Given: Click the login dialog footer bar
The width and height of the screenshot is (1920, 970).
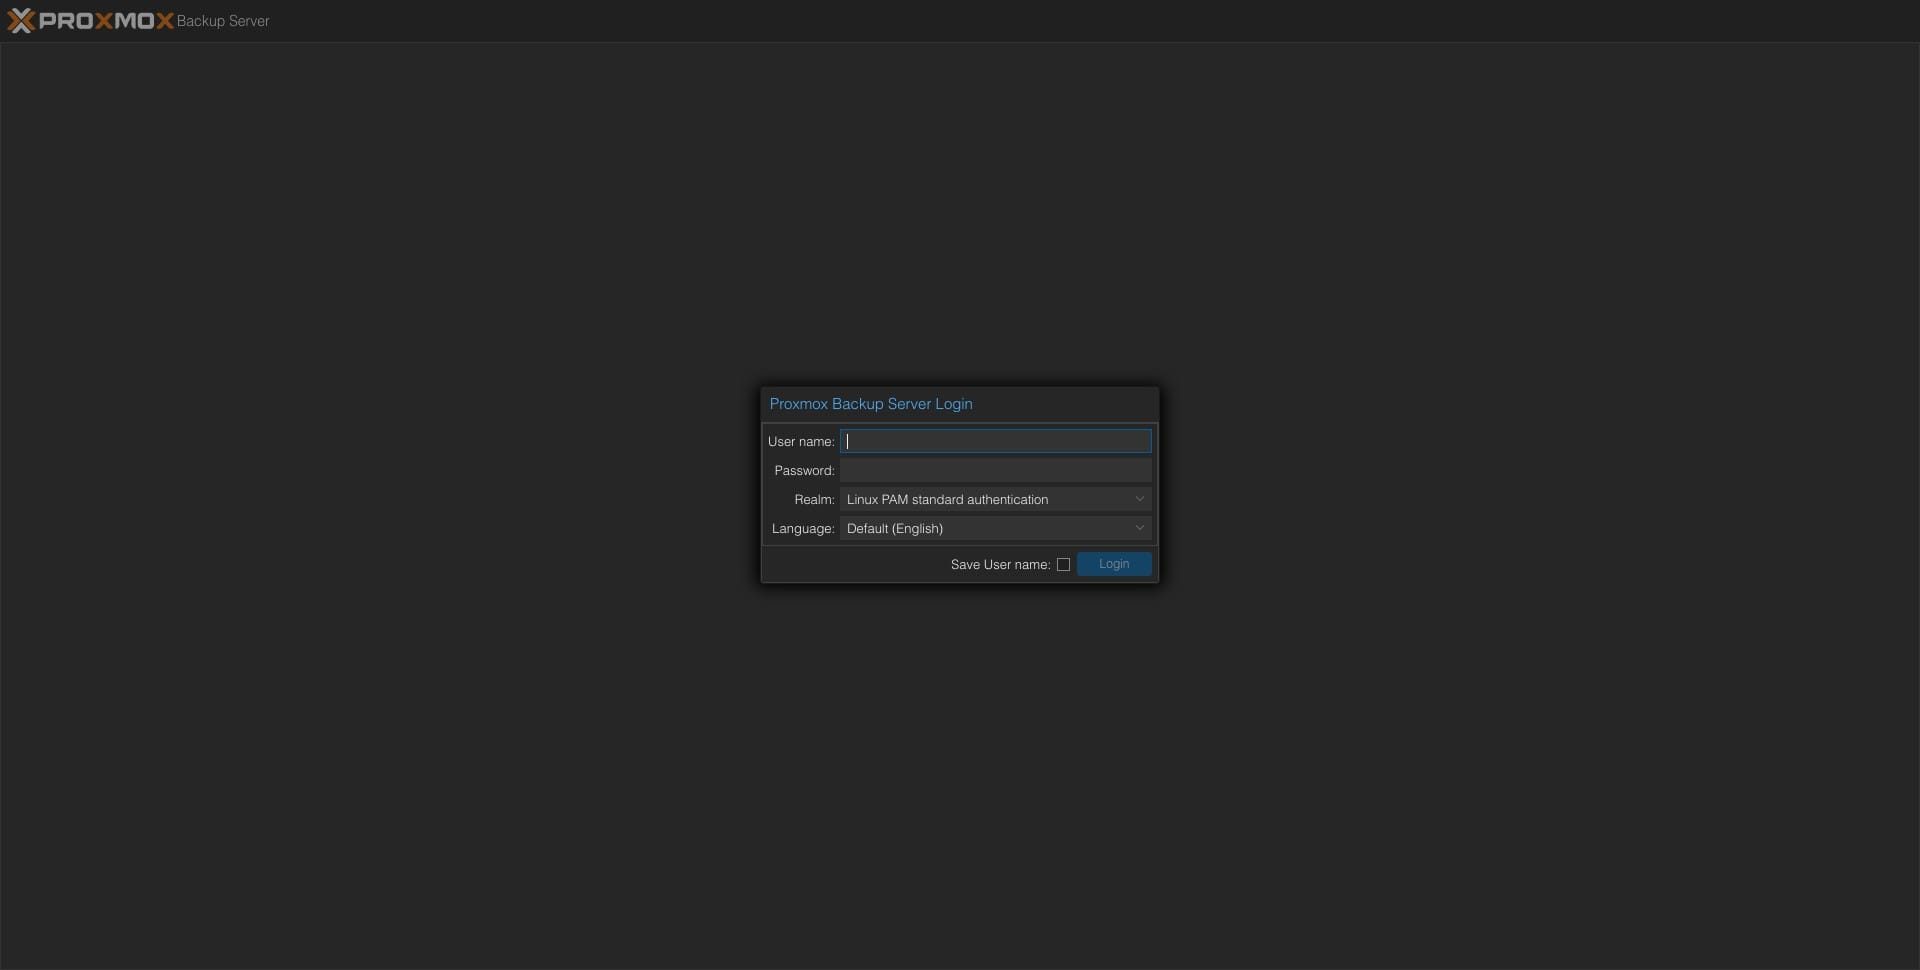Looking at the screenshot, I should click(850, 565).
